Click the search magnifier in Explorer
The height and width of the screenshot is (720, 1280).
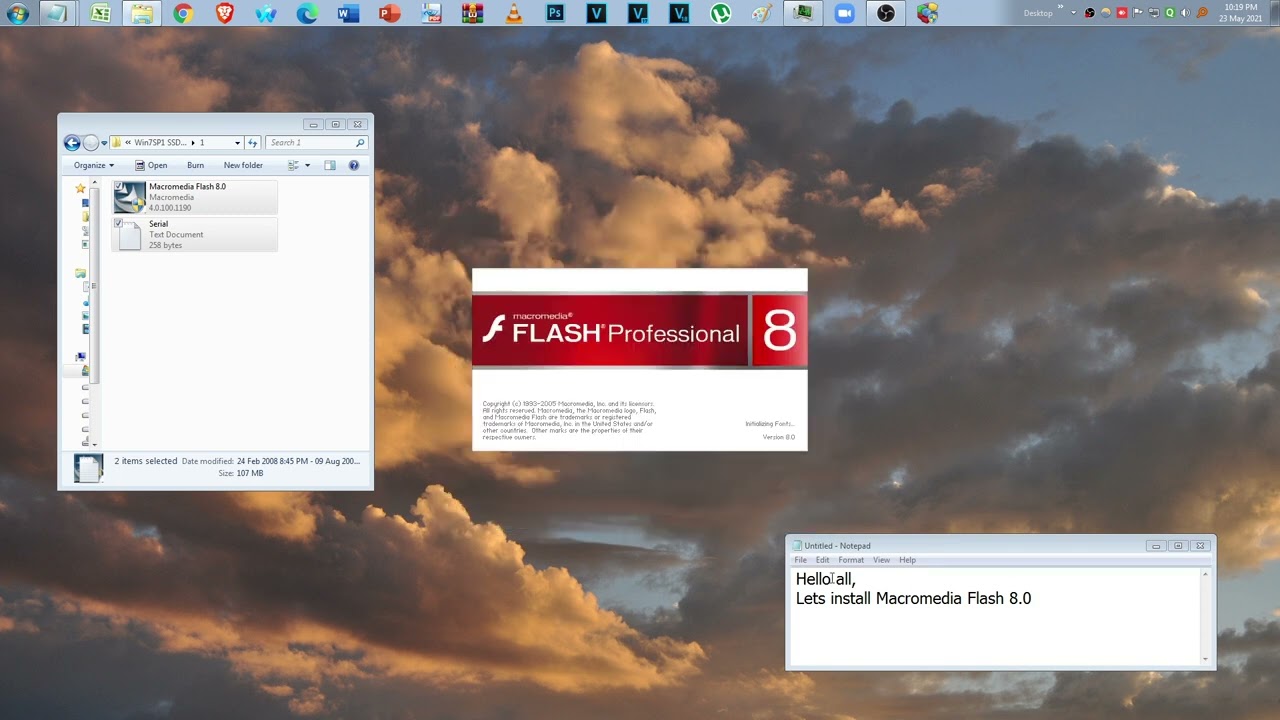360,143
